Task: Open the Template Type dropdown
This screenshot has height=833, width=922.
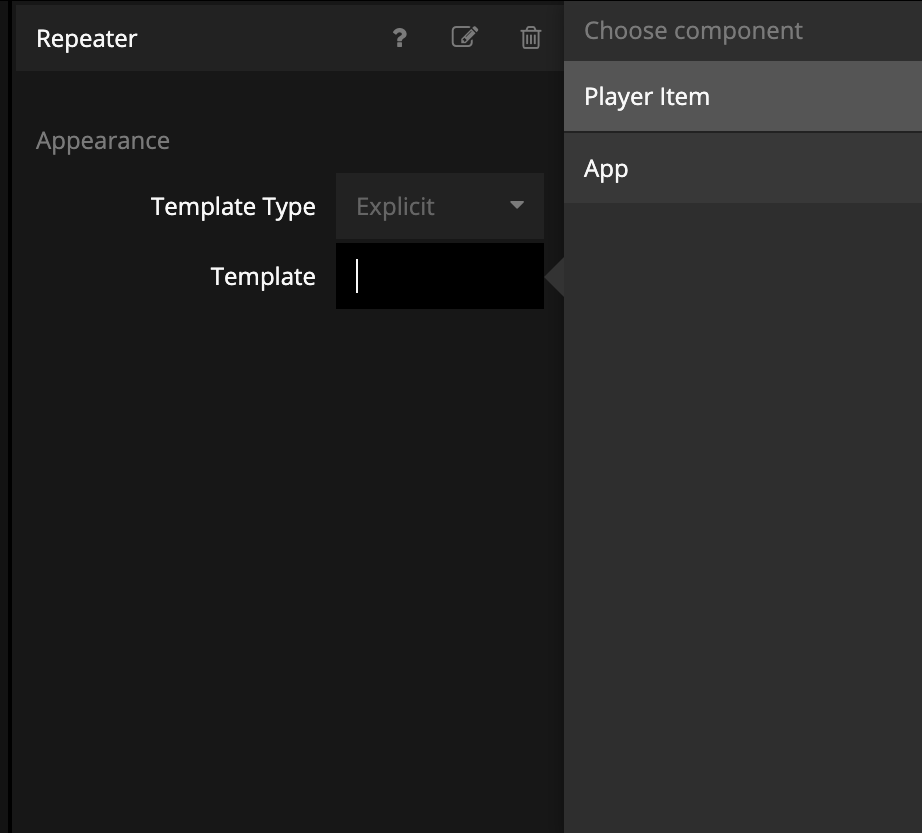Action: coord(440,206)
